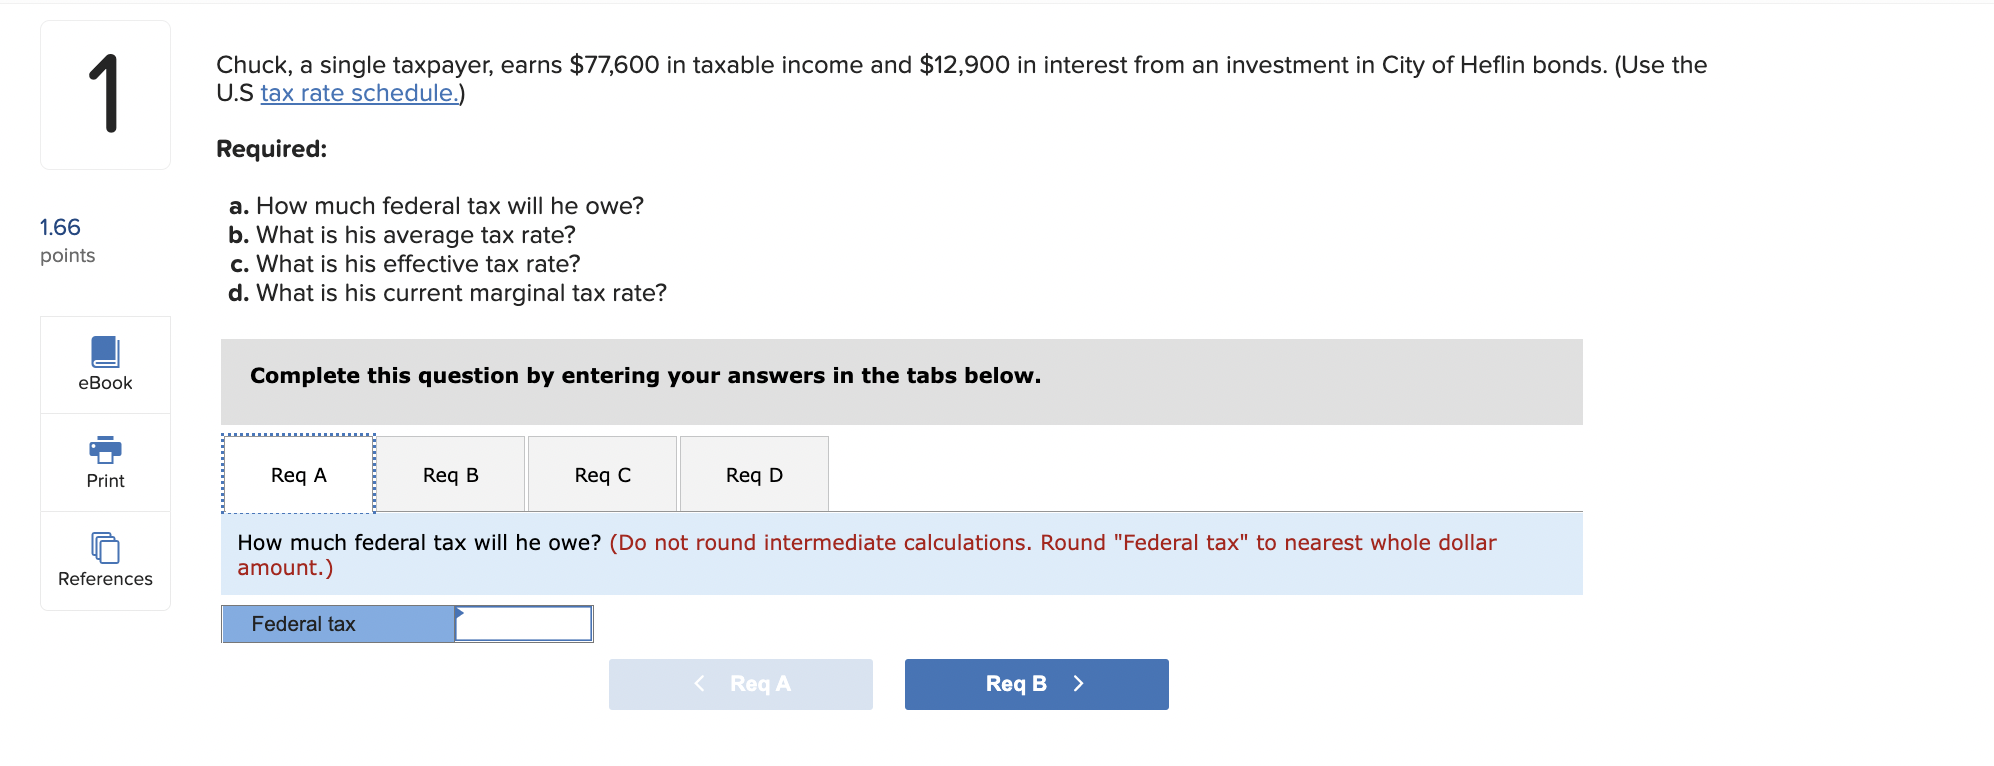Open the tax rate schedule link
The width and height of the screenshot is (1994, 766).
[x=359, y=92]
